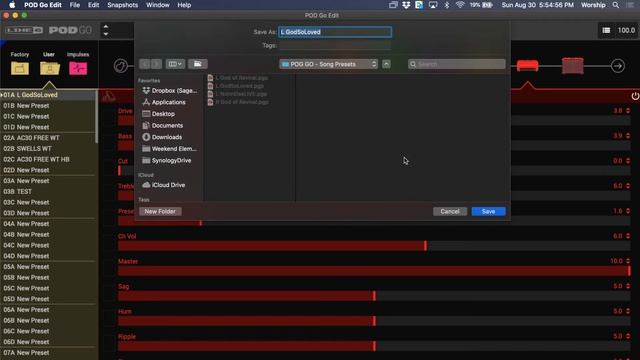Open the Factory presets folder
640x360 pixels.
(x=20, y=68)
